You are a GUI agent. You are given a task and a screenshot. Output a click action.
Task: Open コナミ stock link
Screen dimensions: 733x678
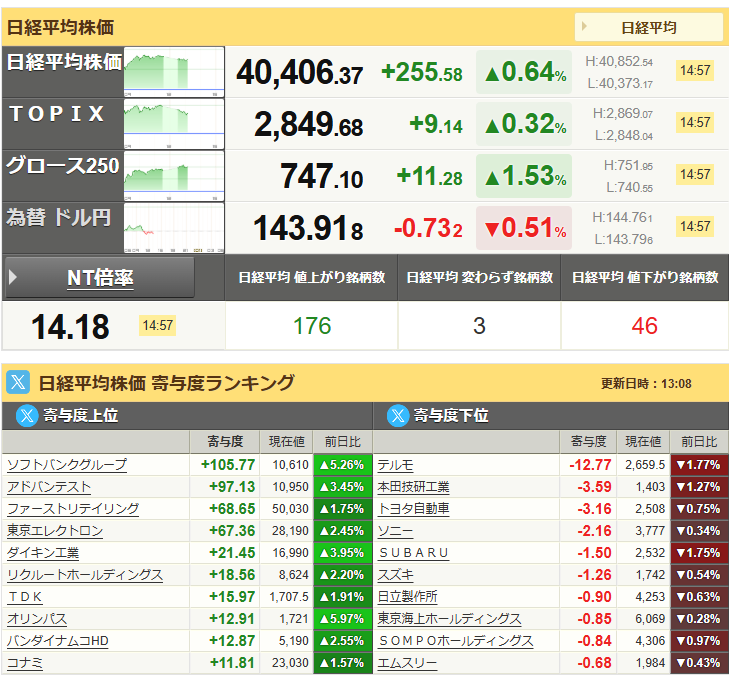[x=25, y=663]
